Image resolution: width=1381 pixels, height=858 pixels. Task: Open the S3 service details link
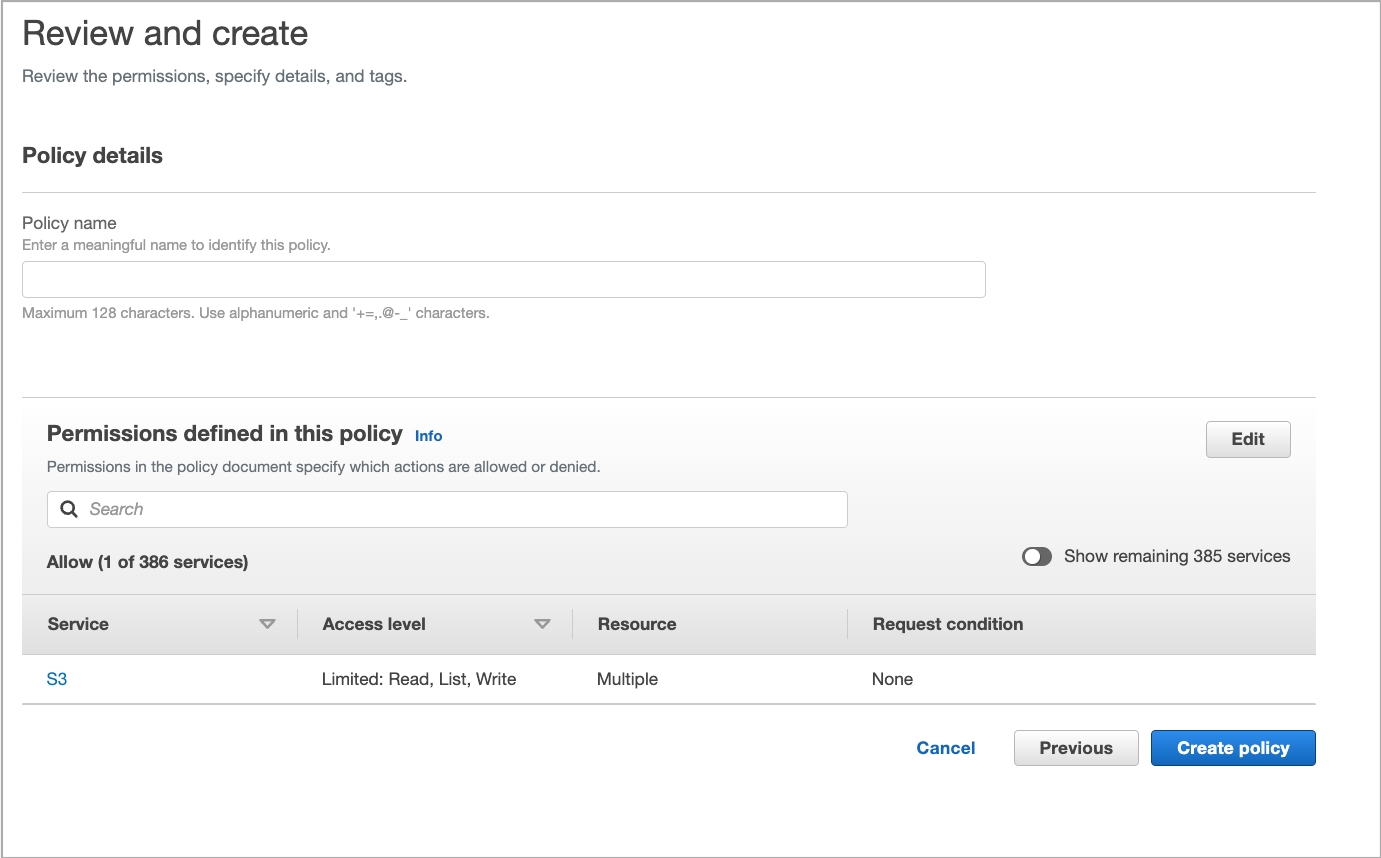tap(57, 679)
